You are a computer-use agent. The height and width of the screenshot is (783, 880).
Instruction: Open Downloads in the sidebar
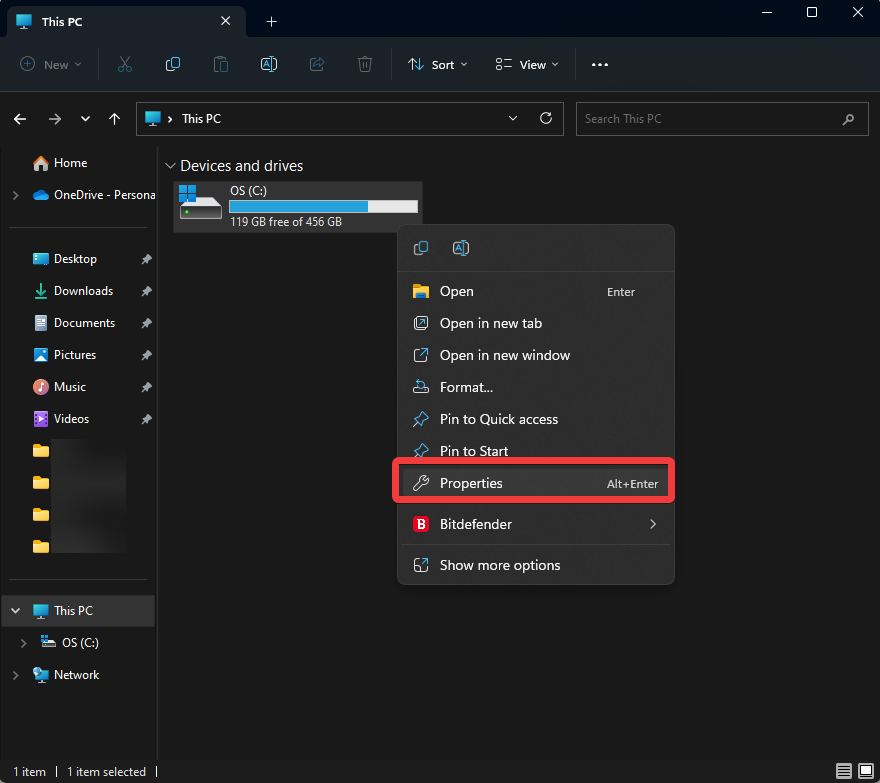click(x=83, y=291)
